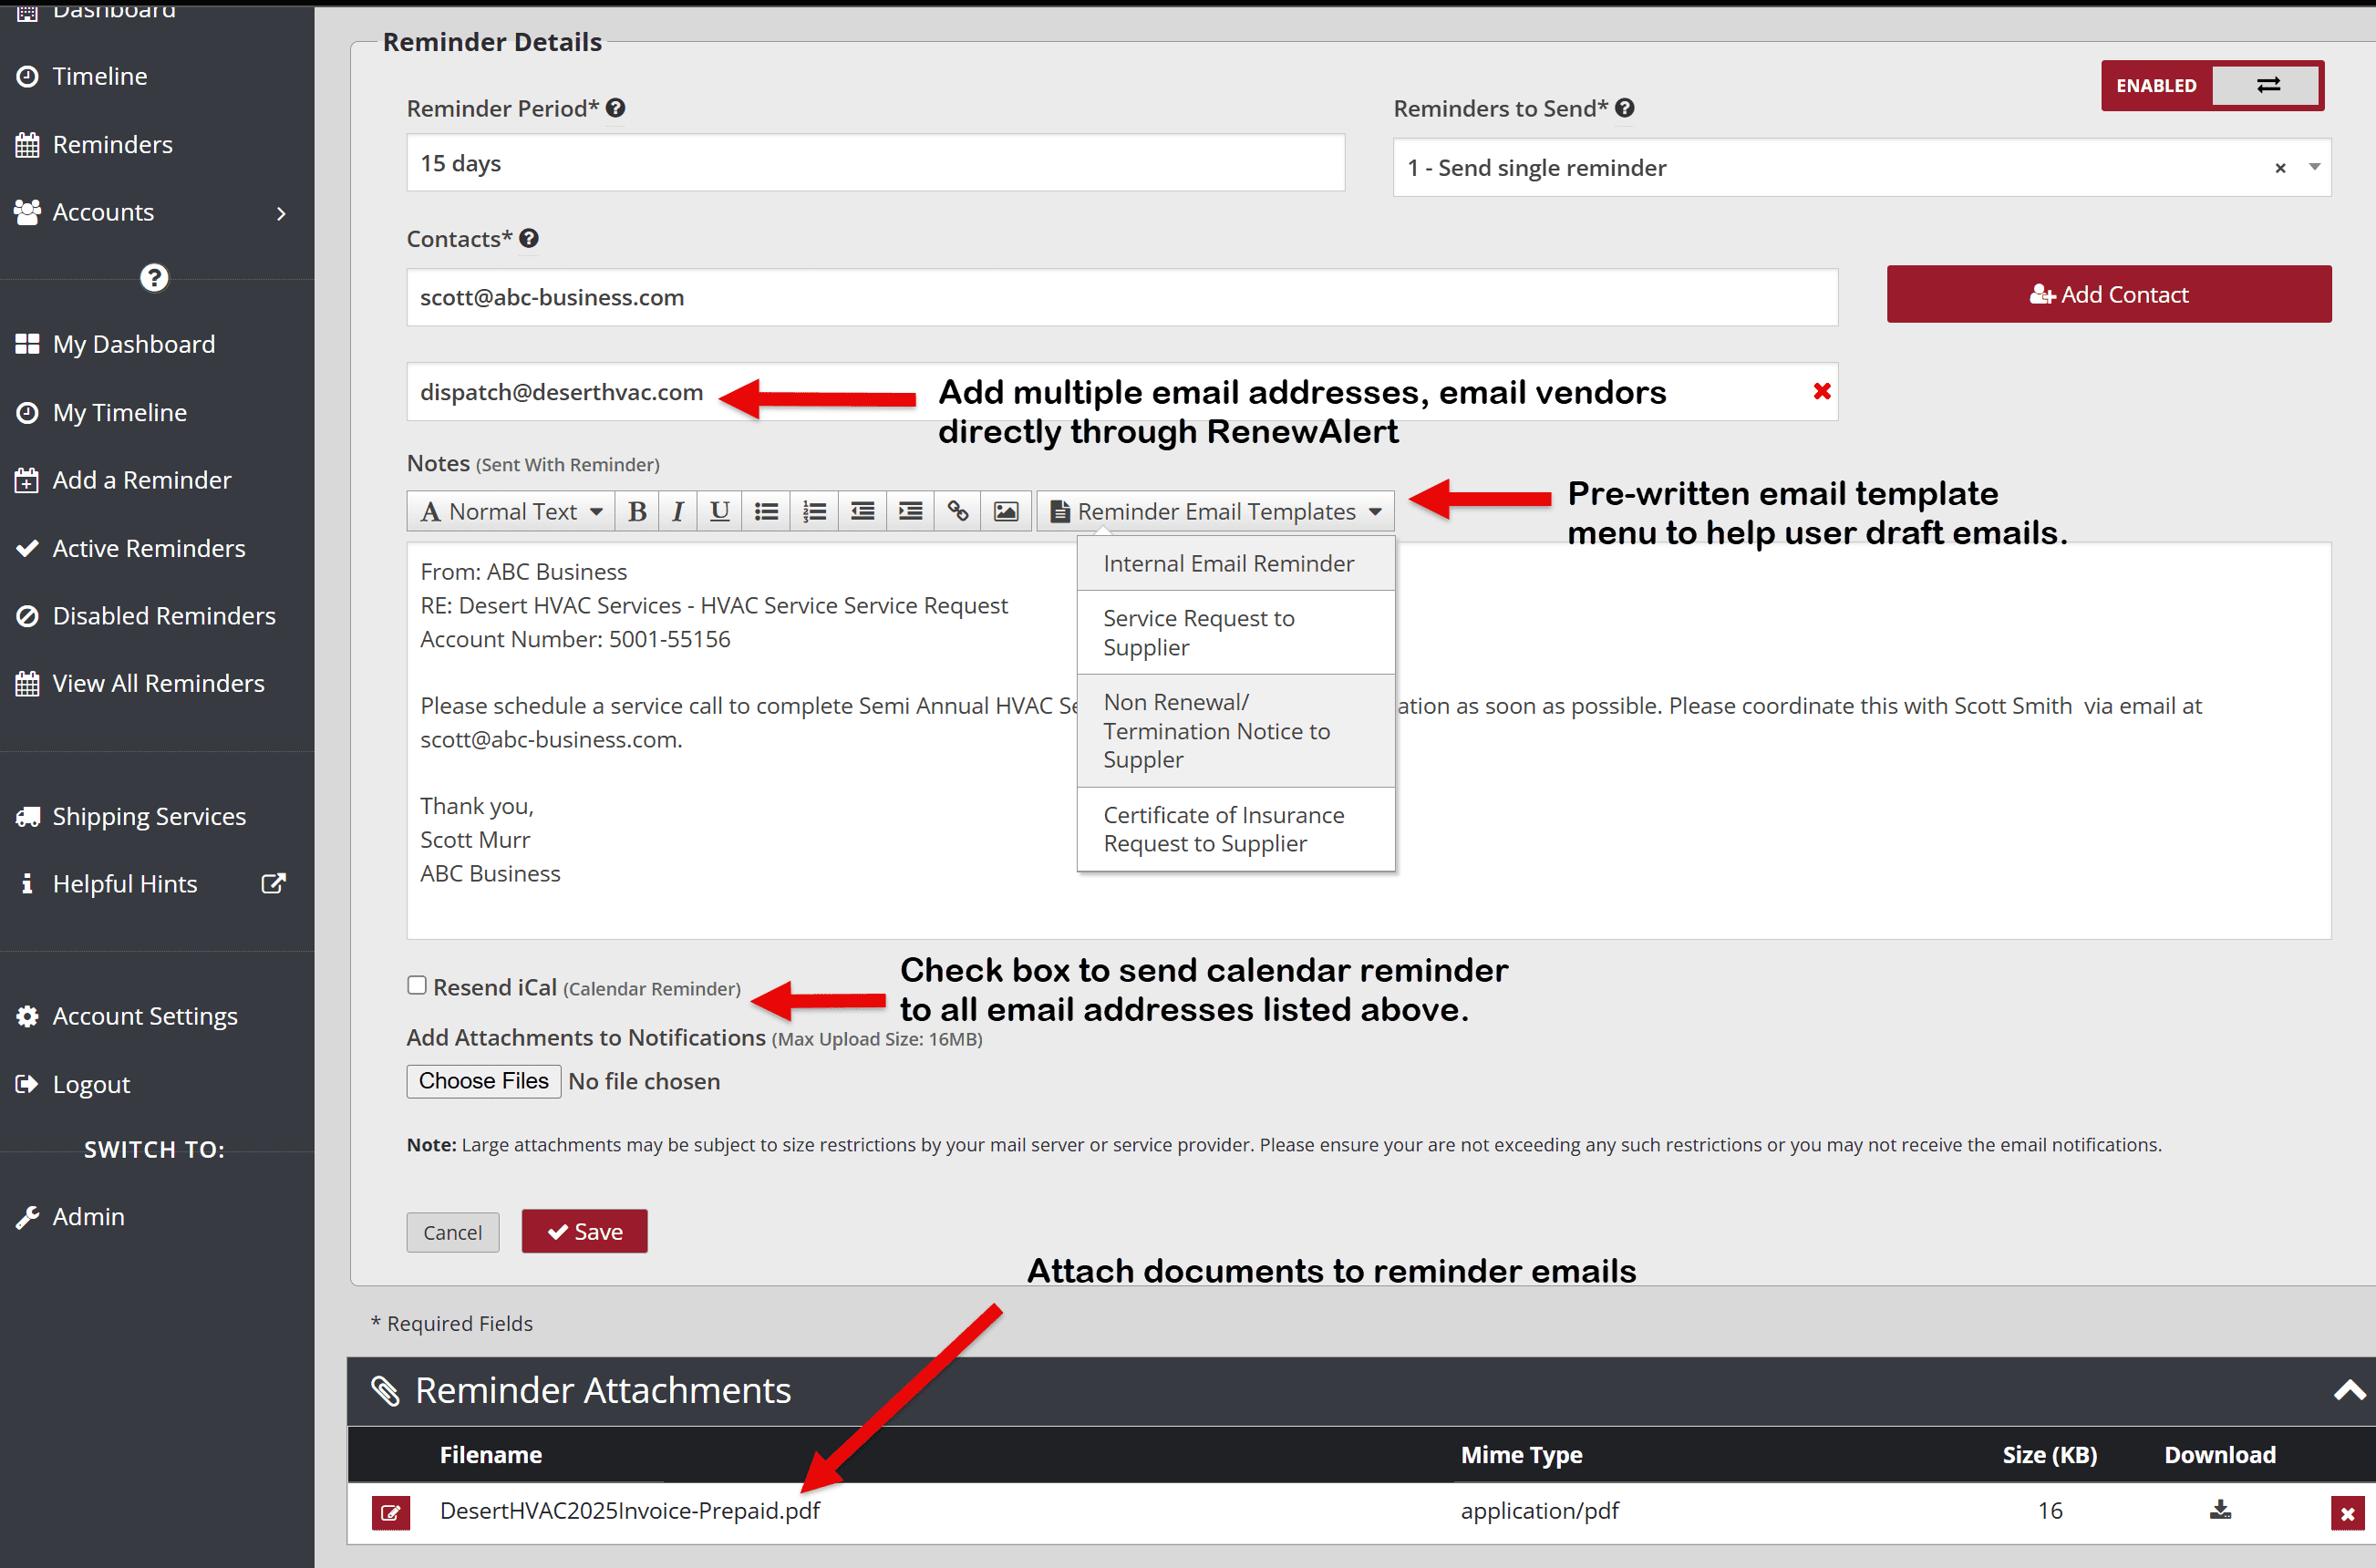Insert a hyperlink into the reminder note

tap(958, 511)
